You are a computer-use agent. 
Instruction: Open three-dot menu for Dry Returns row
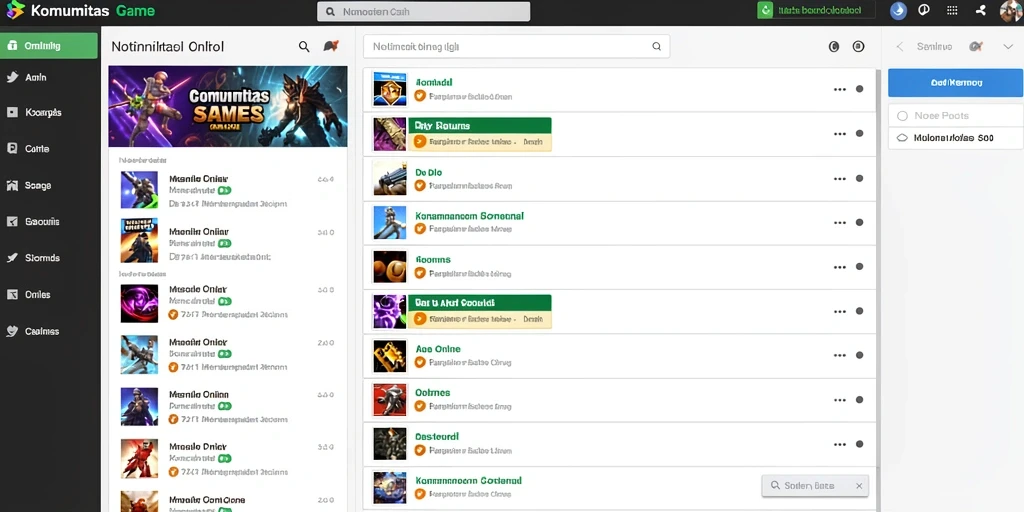click(840, 134)
